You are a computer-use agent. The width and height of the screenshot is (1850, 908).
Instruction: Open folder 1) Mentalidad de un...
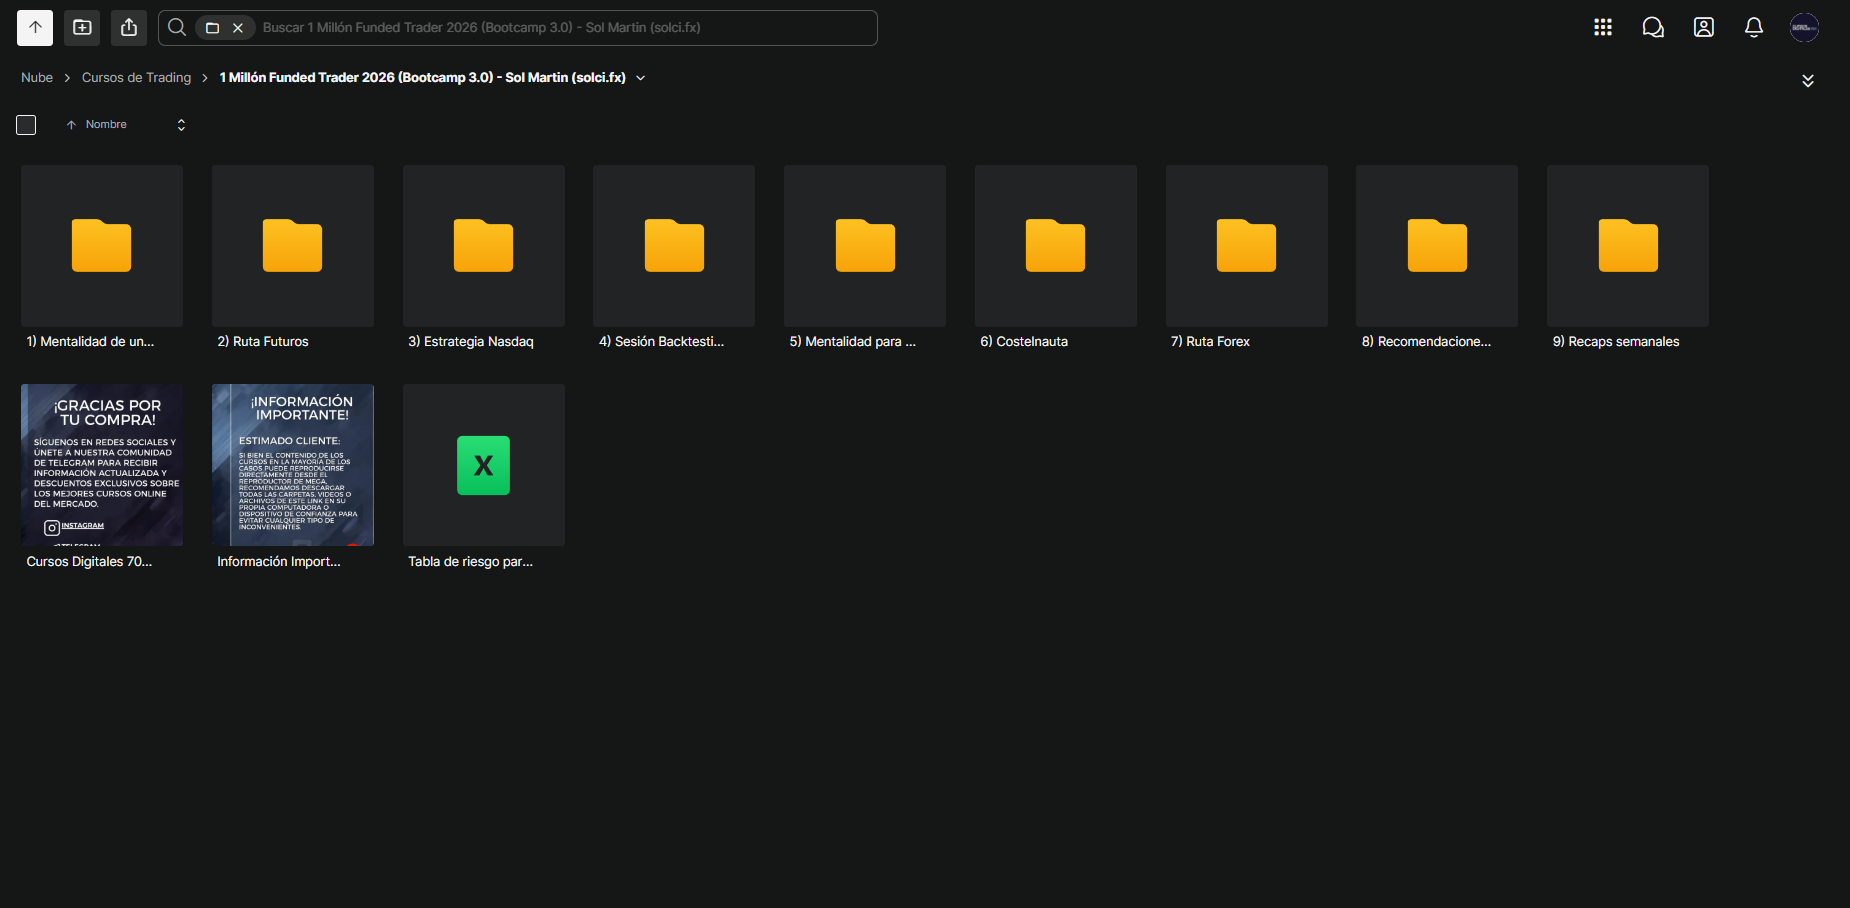click(102, 246)
